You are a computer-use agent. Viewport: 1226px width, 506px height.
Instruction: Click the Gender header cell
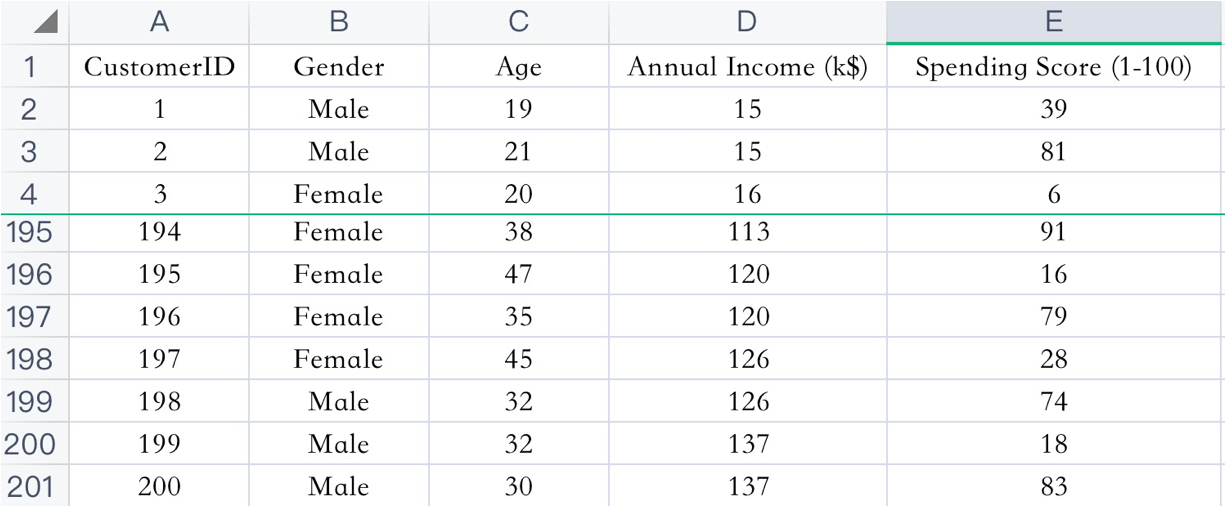pyautogui.click(x=339, y=67)
